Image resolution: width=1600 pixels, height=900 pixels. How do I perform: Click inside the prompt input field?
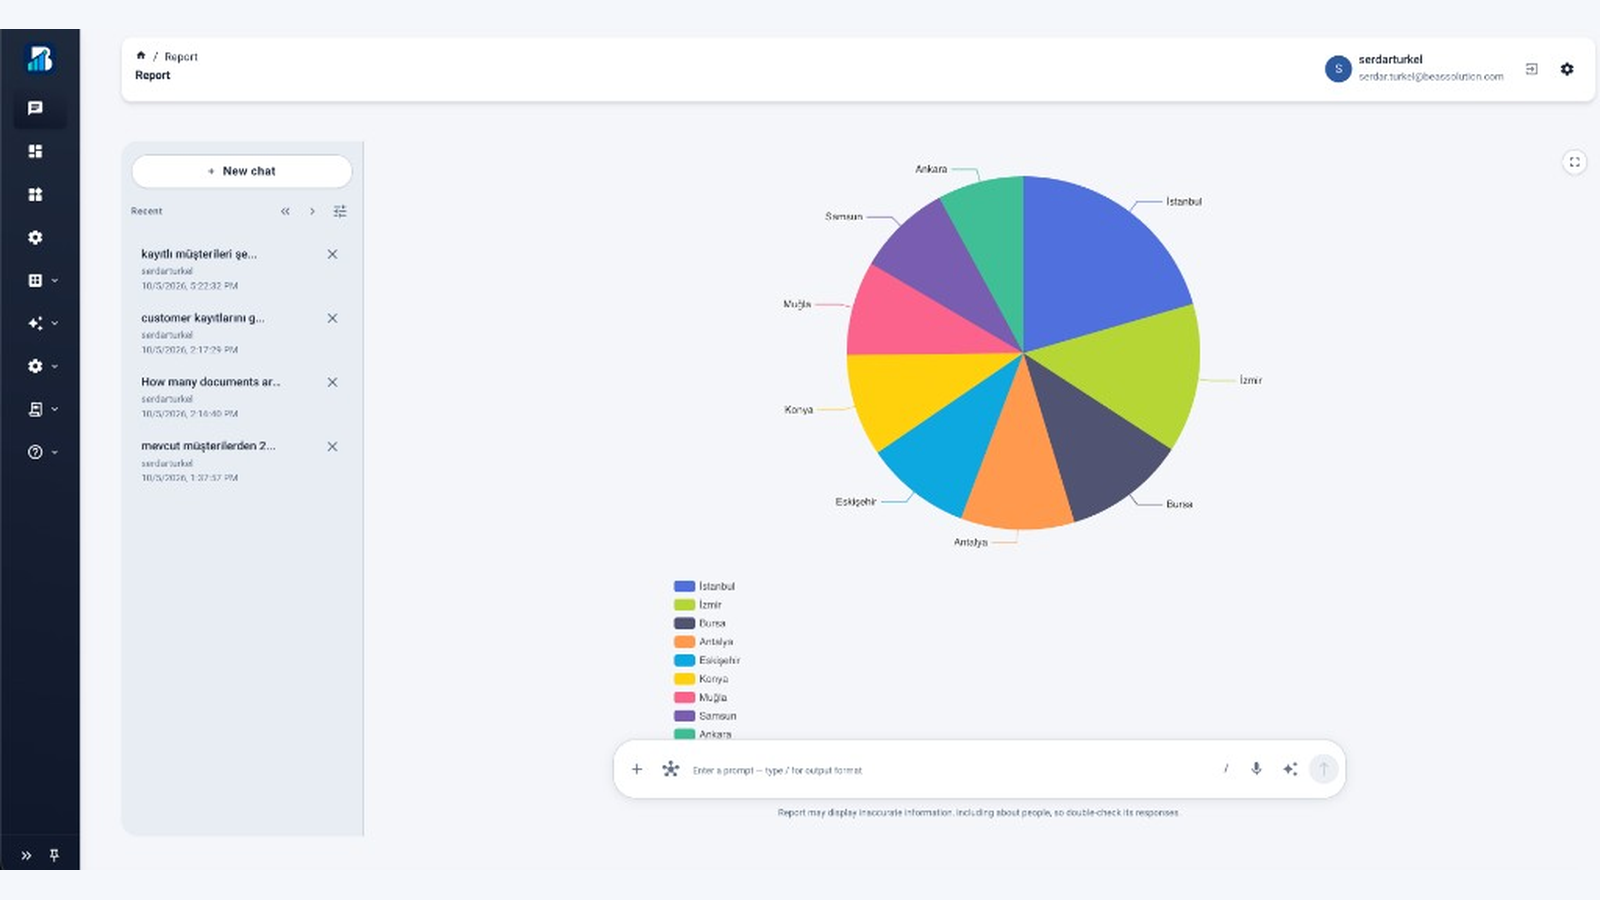tap(950, 770)
